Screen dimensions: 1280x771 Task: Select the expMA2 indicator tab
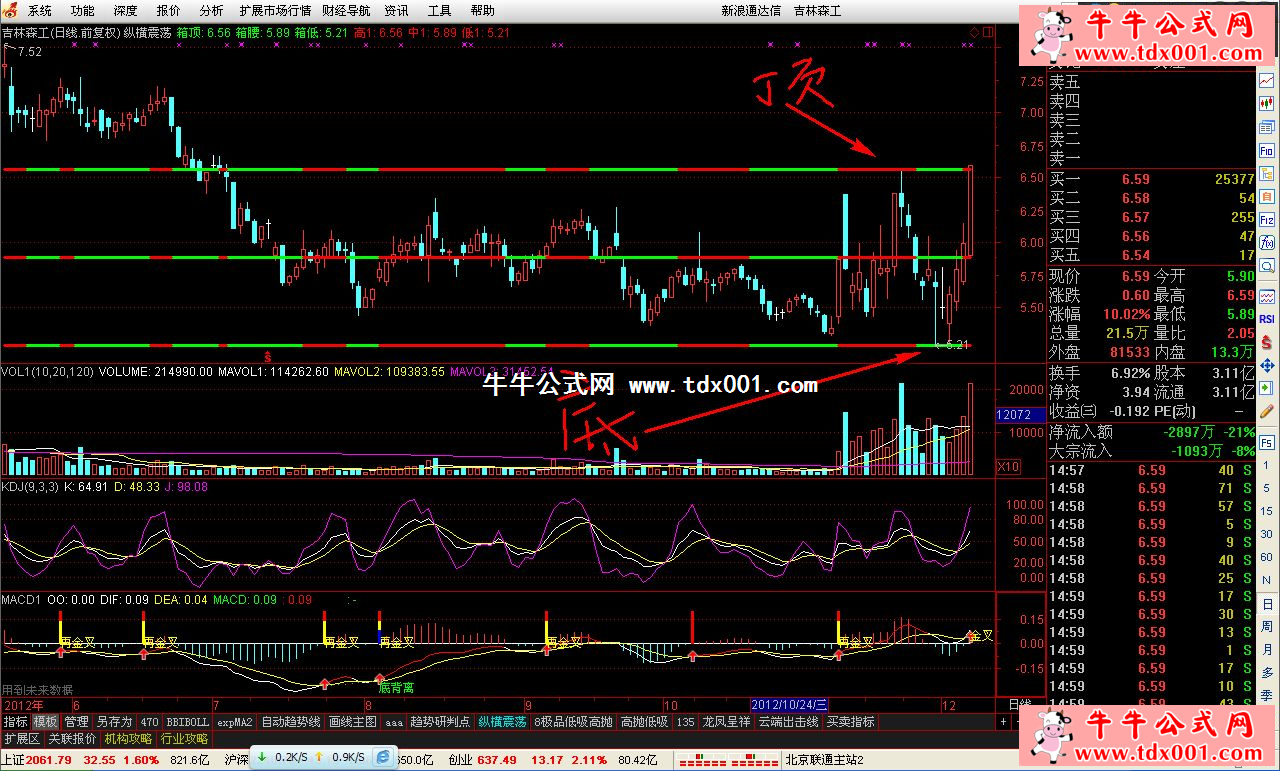(235, 721)
